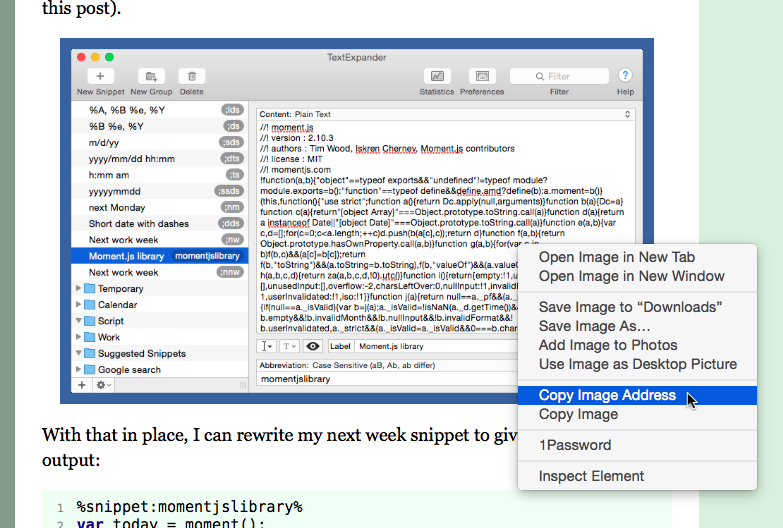Choose Open Image in New Tab
The image size is (783, 528).
(637, 257)
